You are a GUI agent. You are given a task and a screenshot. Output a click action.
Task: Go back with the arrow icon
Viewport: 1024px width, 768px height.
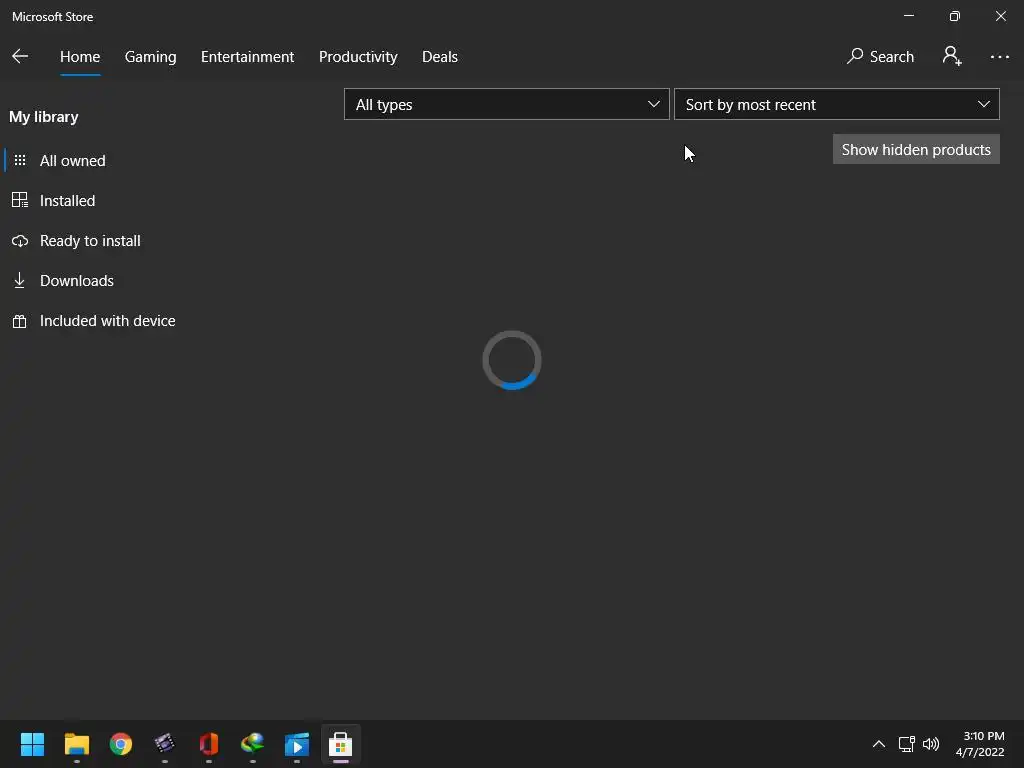(x=20, y=56)
